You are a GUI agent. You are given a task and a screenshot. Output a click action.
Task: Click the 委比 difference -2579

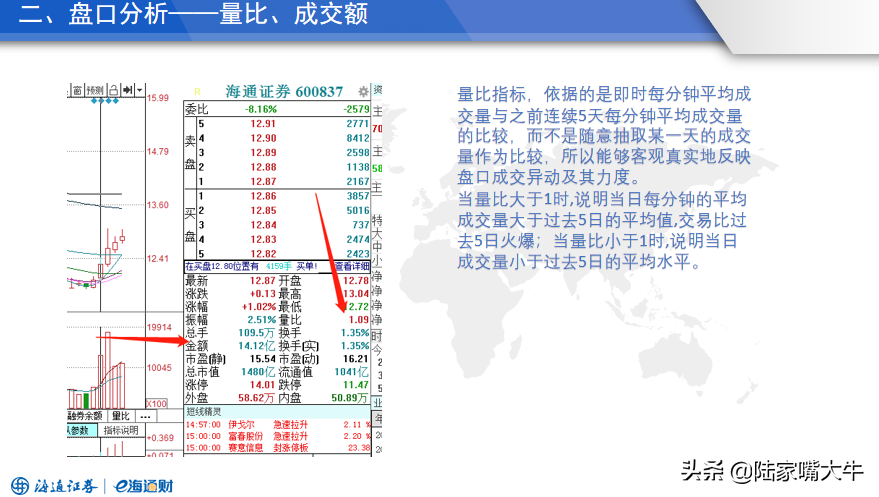pos(357,109)
